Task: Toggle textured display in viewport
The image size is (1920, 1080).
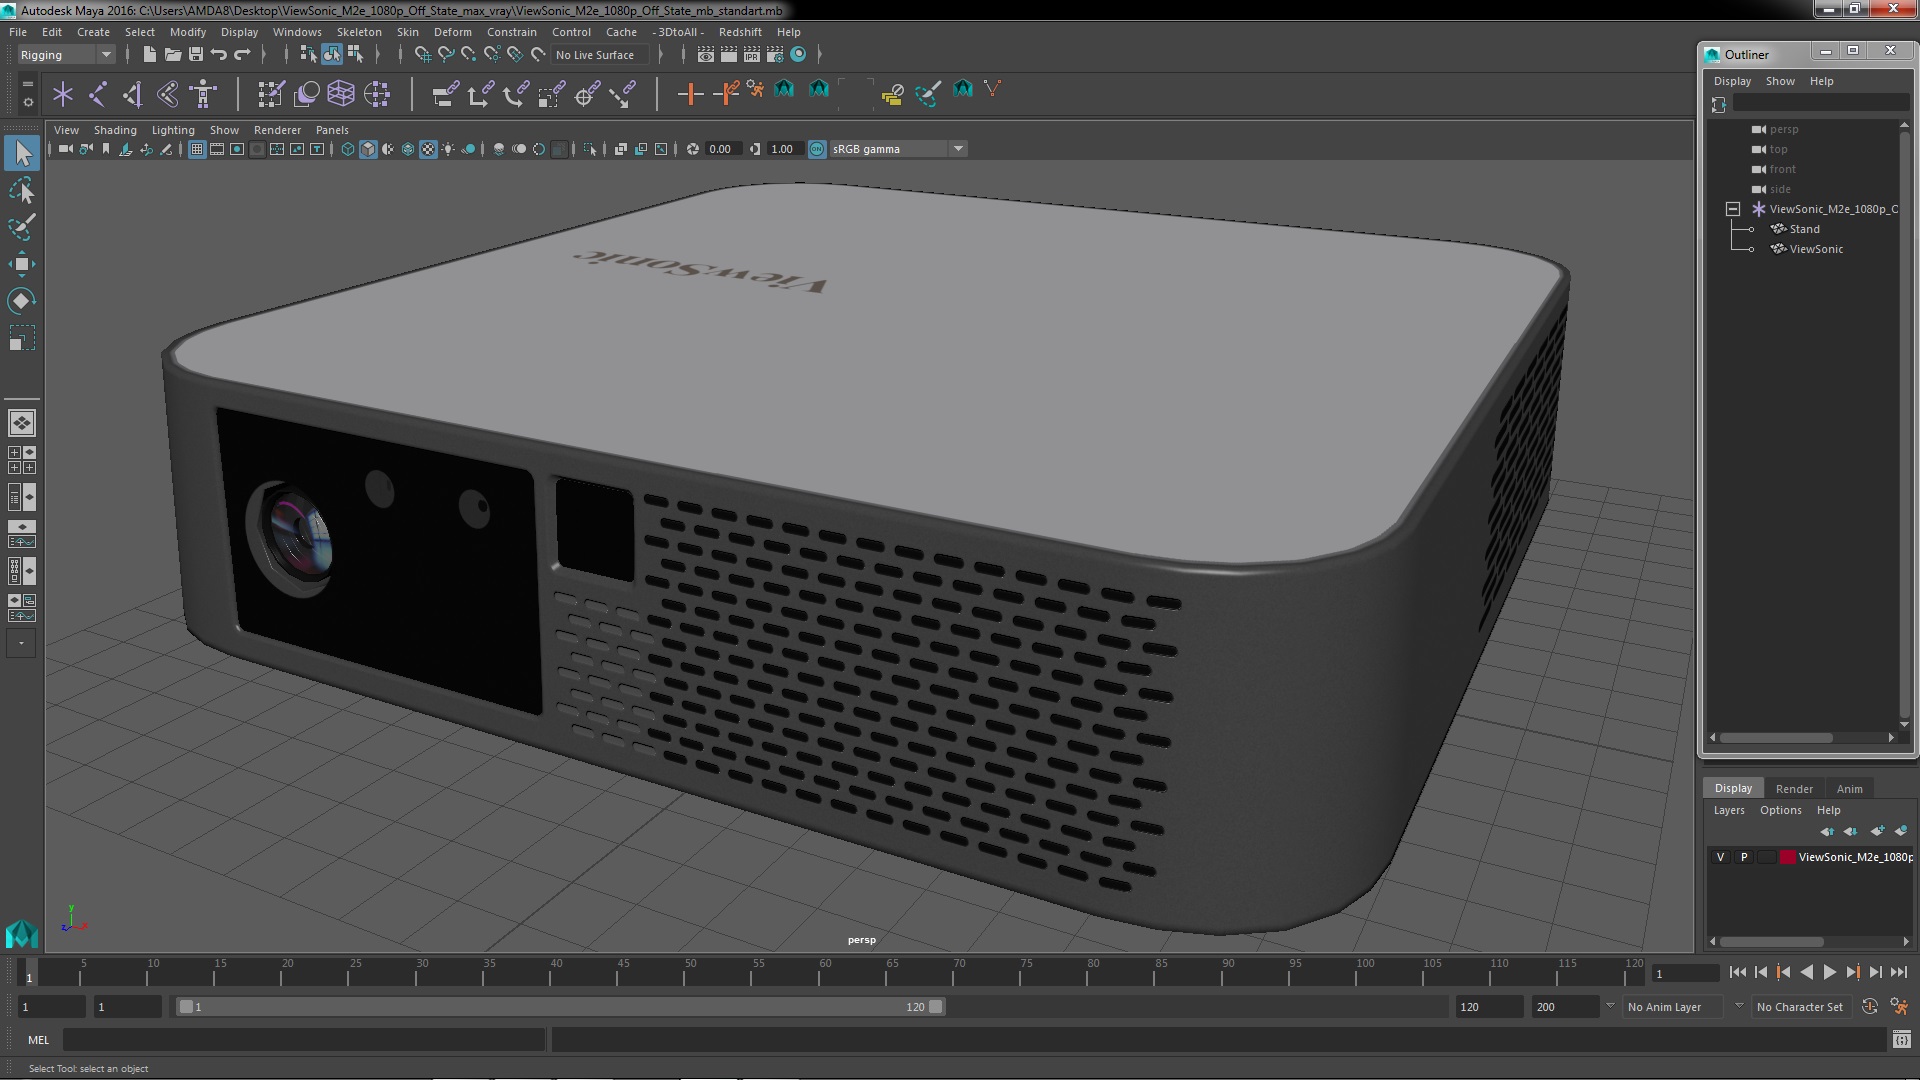Action: pyautogui.click(x=428, y=149)
